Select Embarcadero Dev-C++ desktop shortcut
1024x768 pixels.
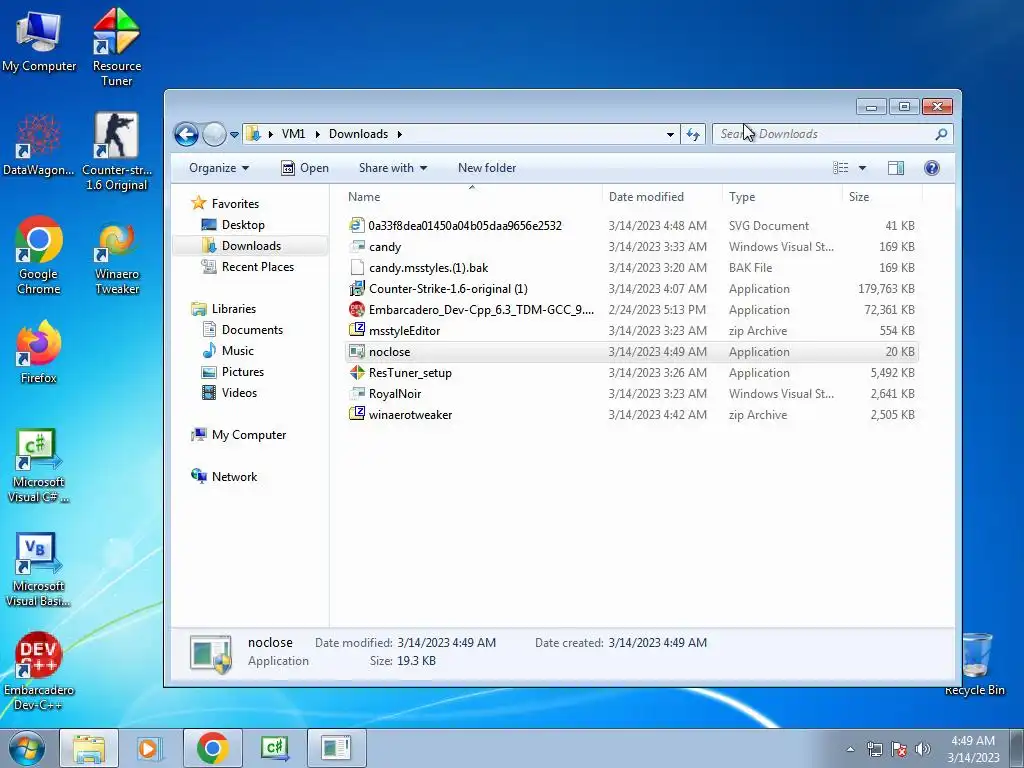click(39, 672)
